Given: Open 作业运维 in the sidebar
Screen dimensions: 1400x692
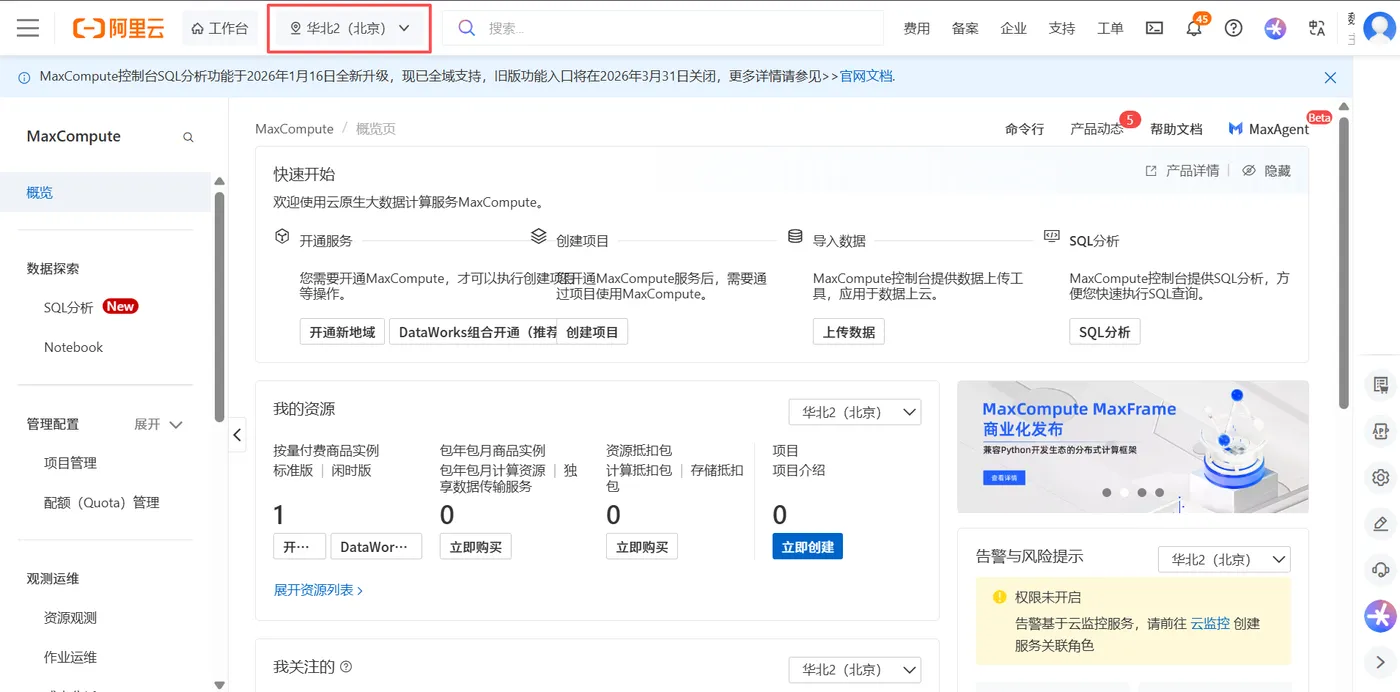Looking at the screenshot, I should pos(70,657).
